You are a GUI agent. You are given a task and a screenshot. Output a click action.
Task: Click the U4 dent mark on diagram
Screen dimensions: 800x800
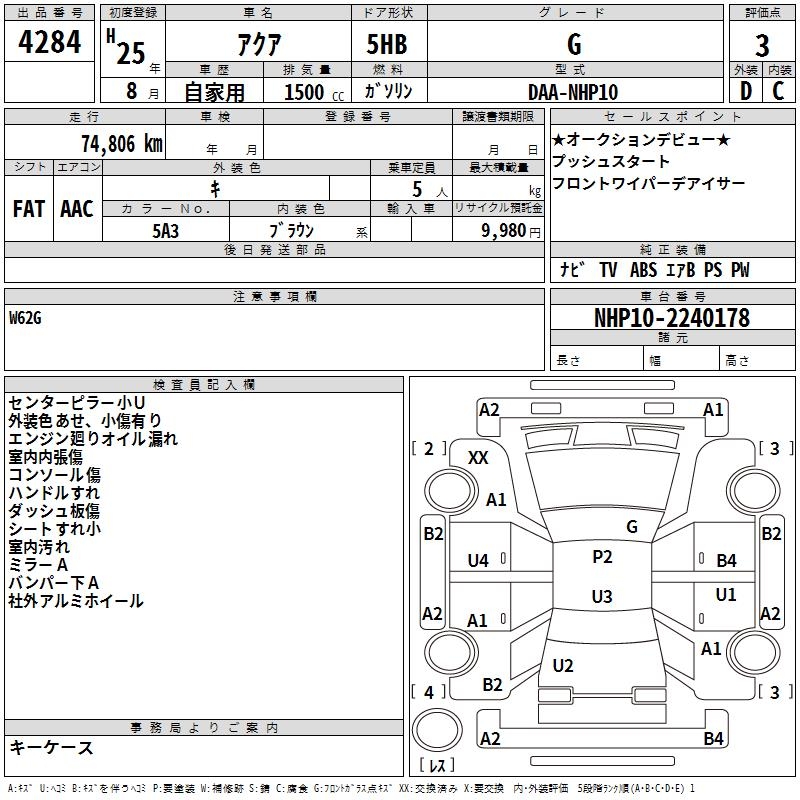click(x=478, y=561)
